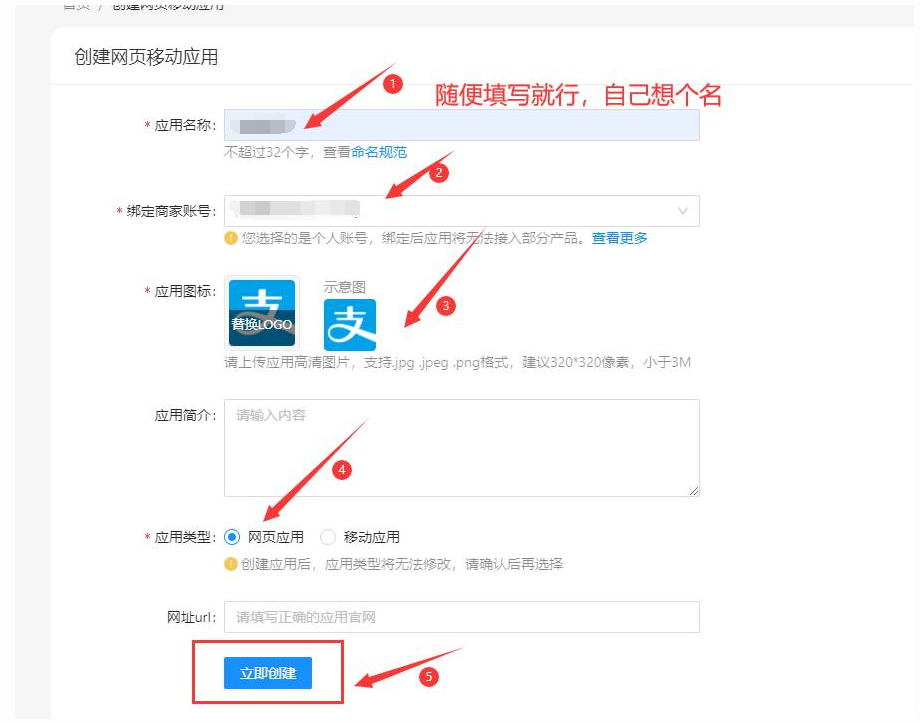920x723 pixels.
Task: Expand the 绑定商家账号 dropdown arrow
Action: 683,211
